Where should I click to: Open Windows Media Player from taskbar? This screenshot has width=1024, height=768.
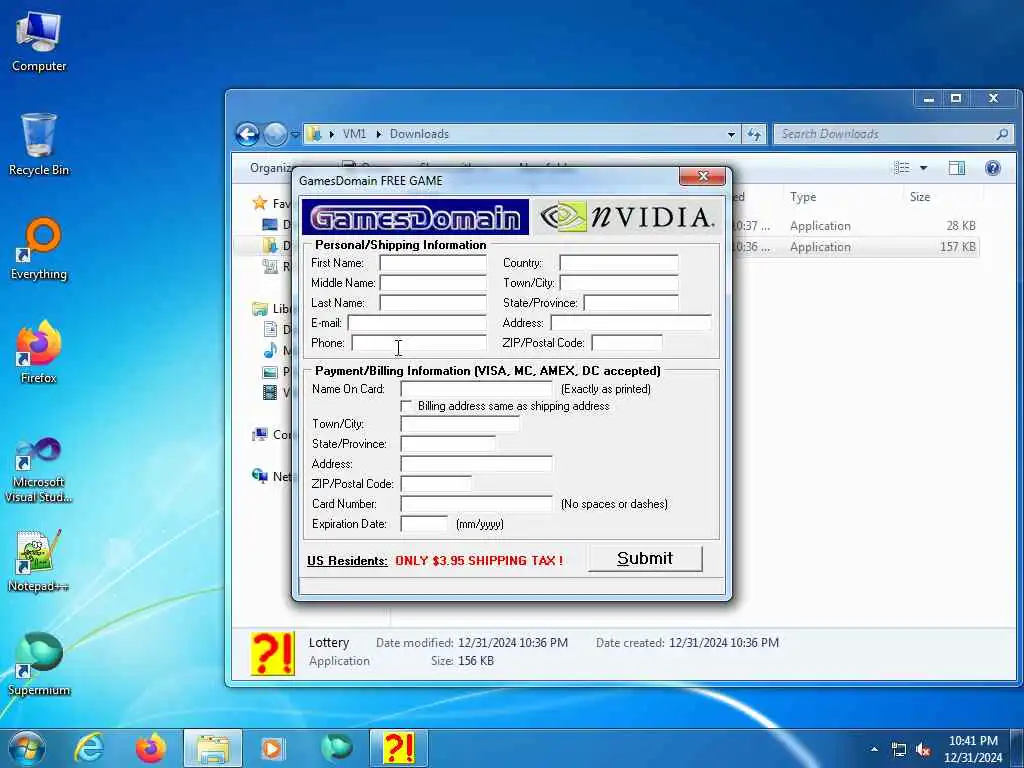(273, 748)
